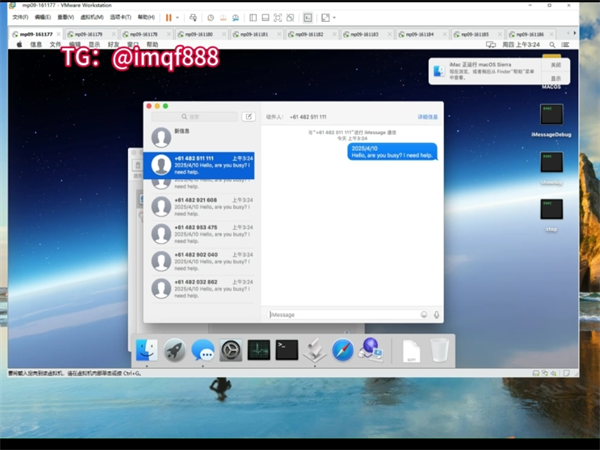Open Activity Monitor in the dock

259,350
